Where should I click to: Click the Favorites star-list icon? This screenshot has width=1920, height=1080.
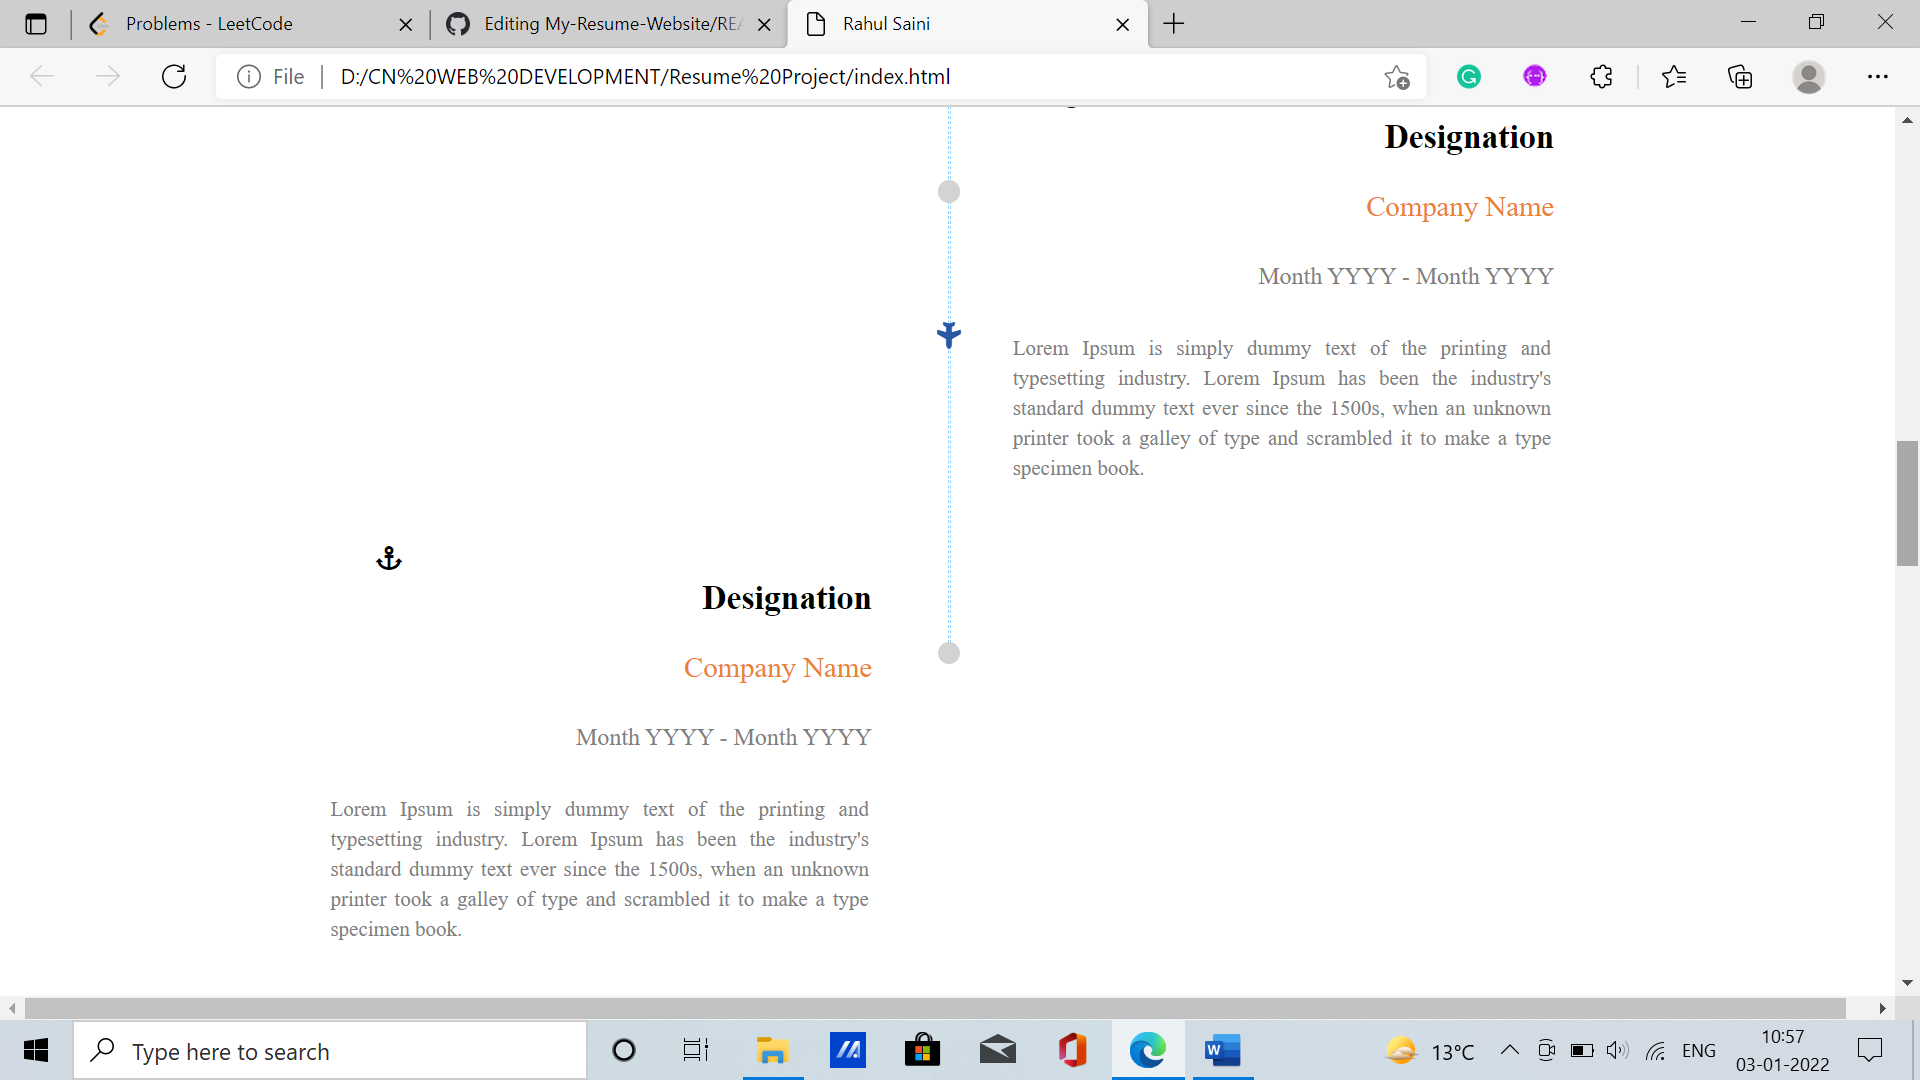[1675, 76]
